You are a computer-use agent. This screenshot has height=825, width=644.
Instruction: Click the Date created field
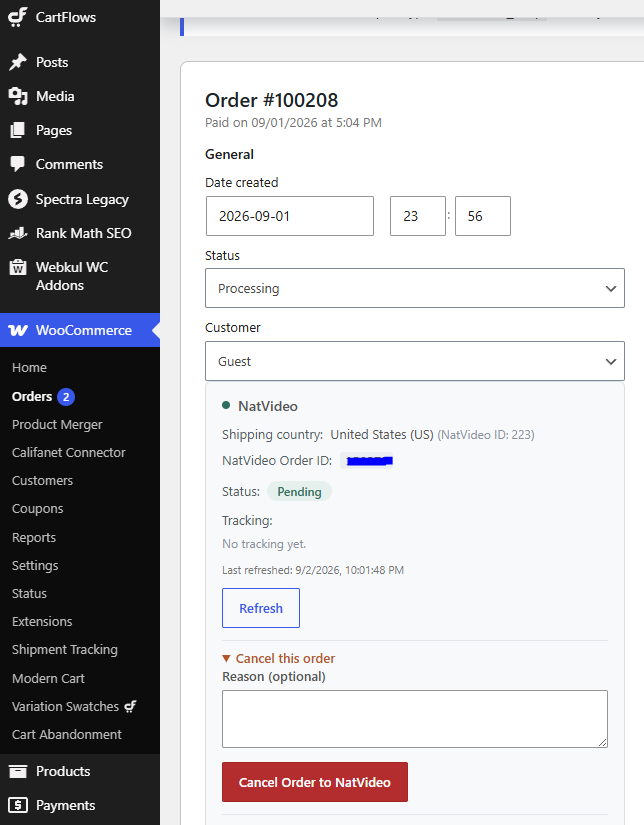(x=290, y=216)
